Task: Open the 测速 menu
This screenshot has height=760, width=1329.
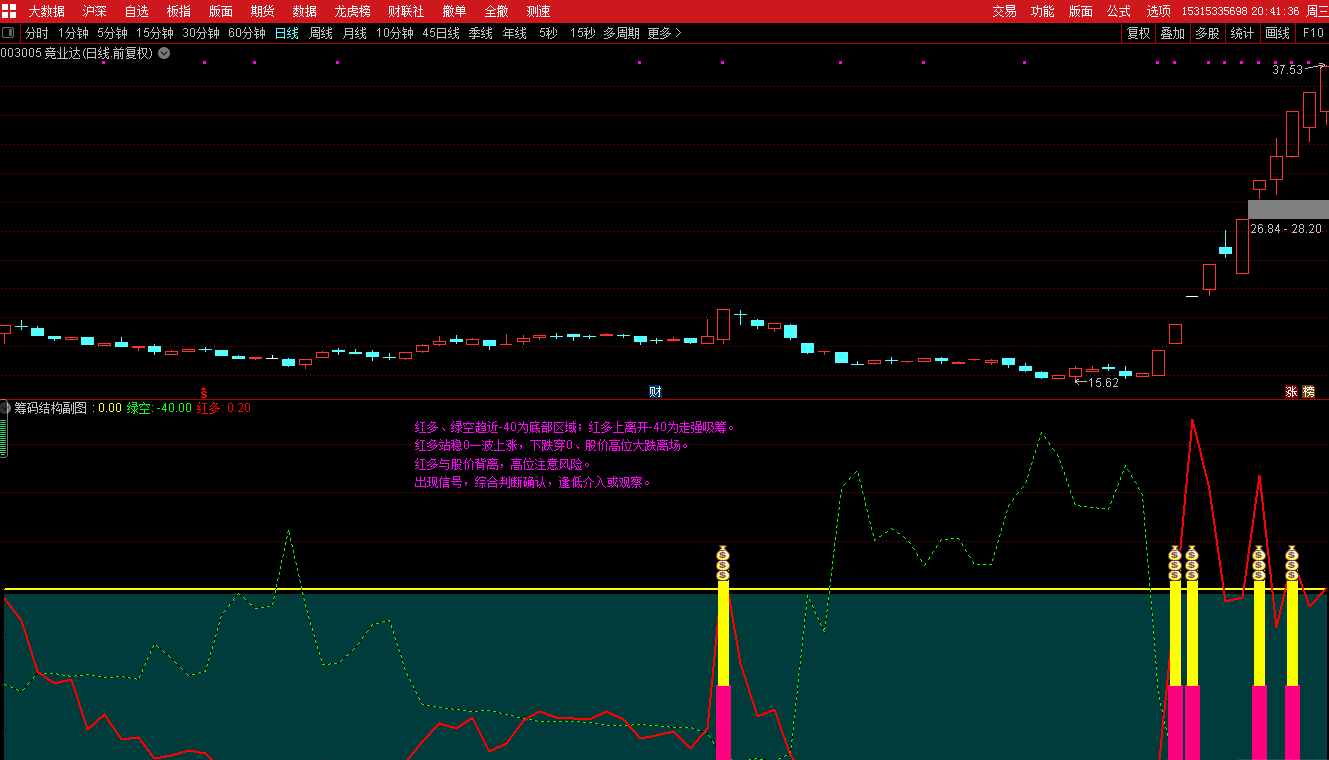Action: point(538,11)
